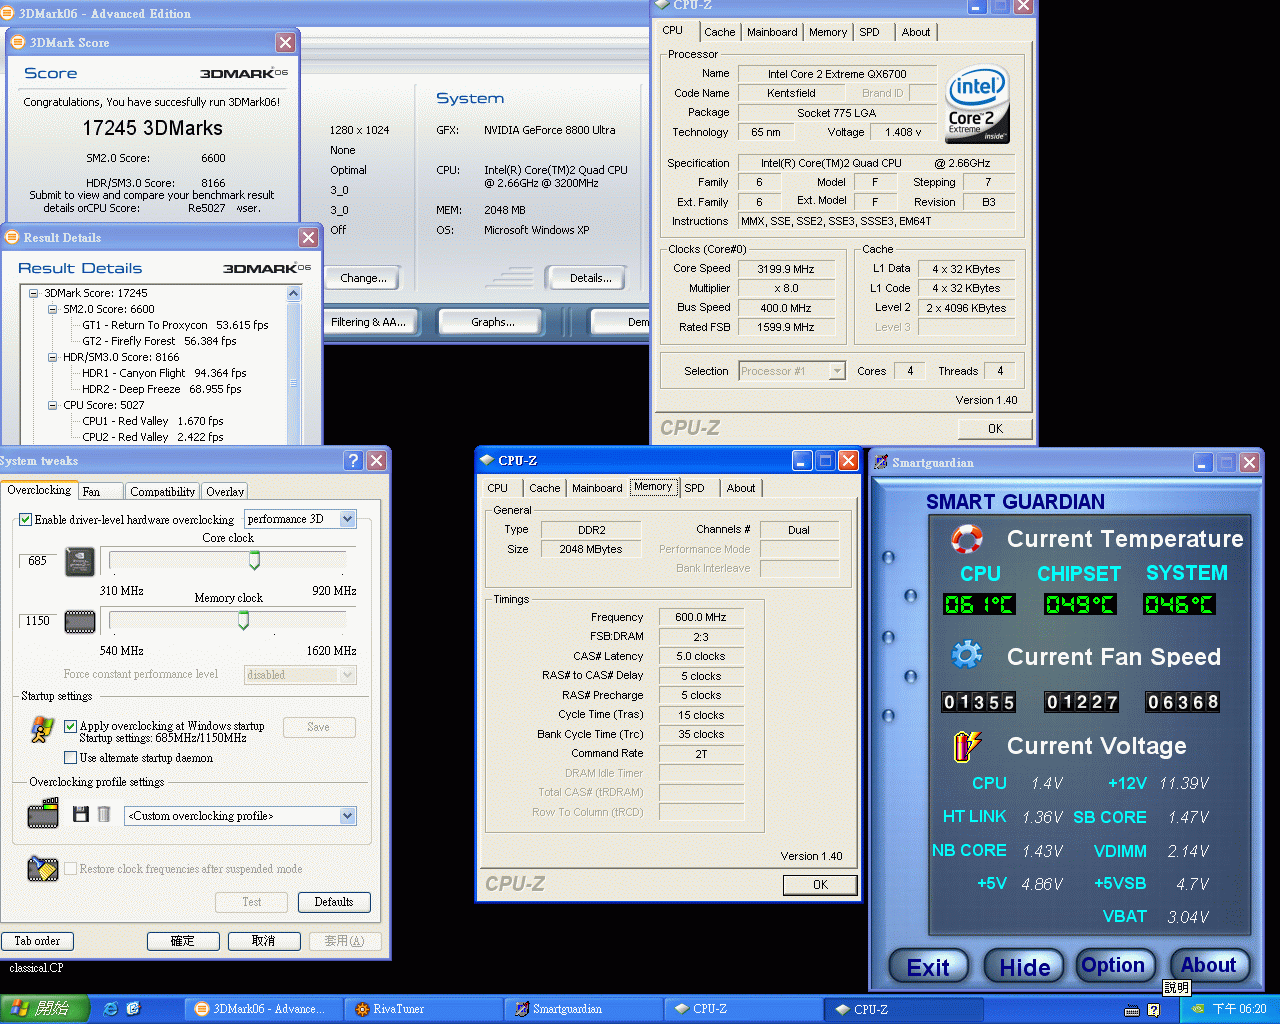Click the gear Current Fan Speed icon
Screen dimensions: 1280x1024
pos(967,656)
